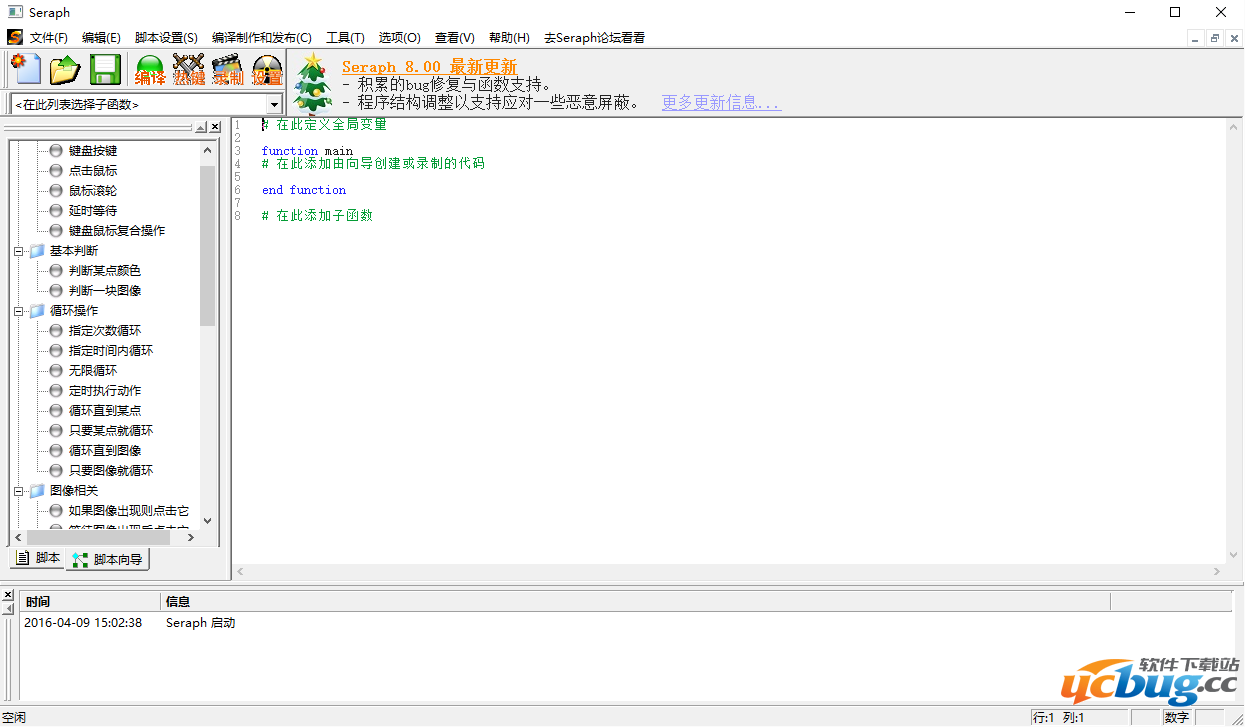This screenshot has width=1245, height=727.
Task: Open the 设置 settings toolbar icon
Action: (267, 69)
